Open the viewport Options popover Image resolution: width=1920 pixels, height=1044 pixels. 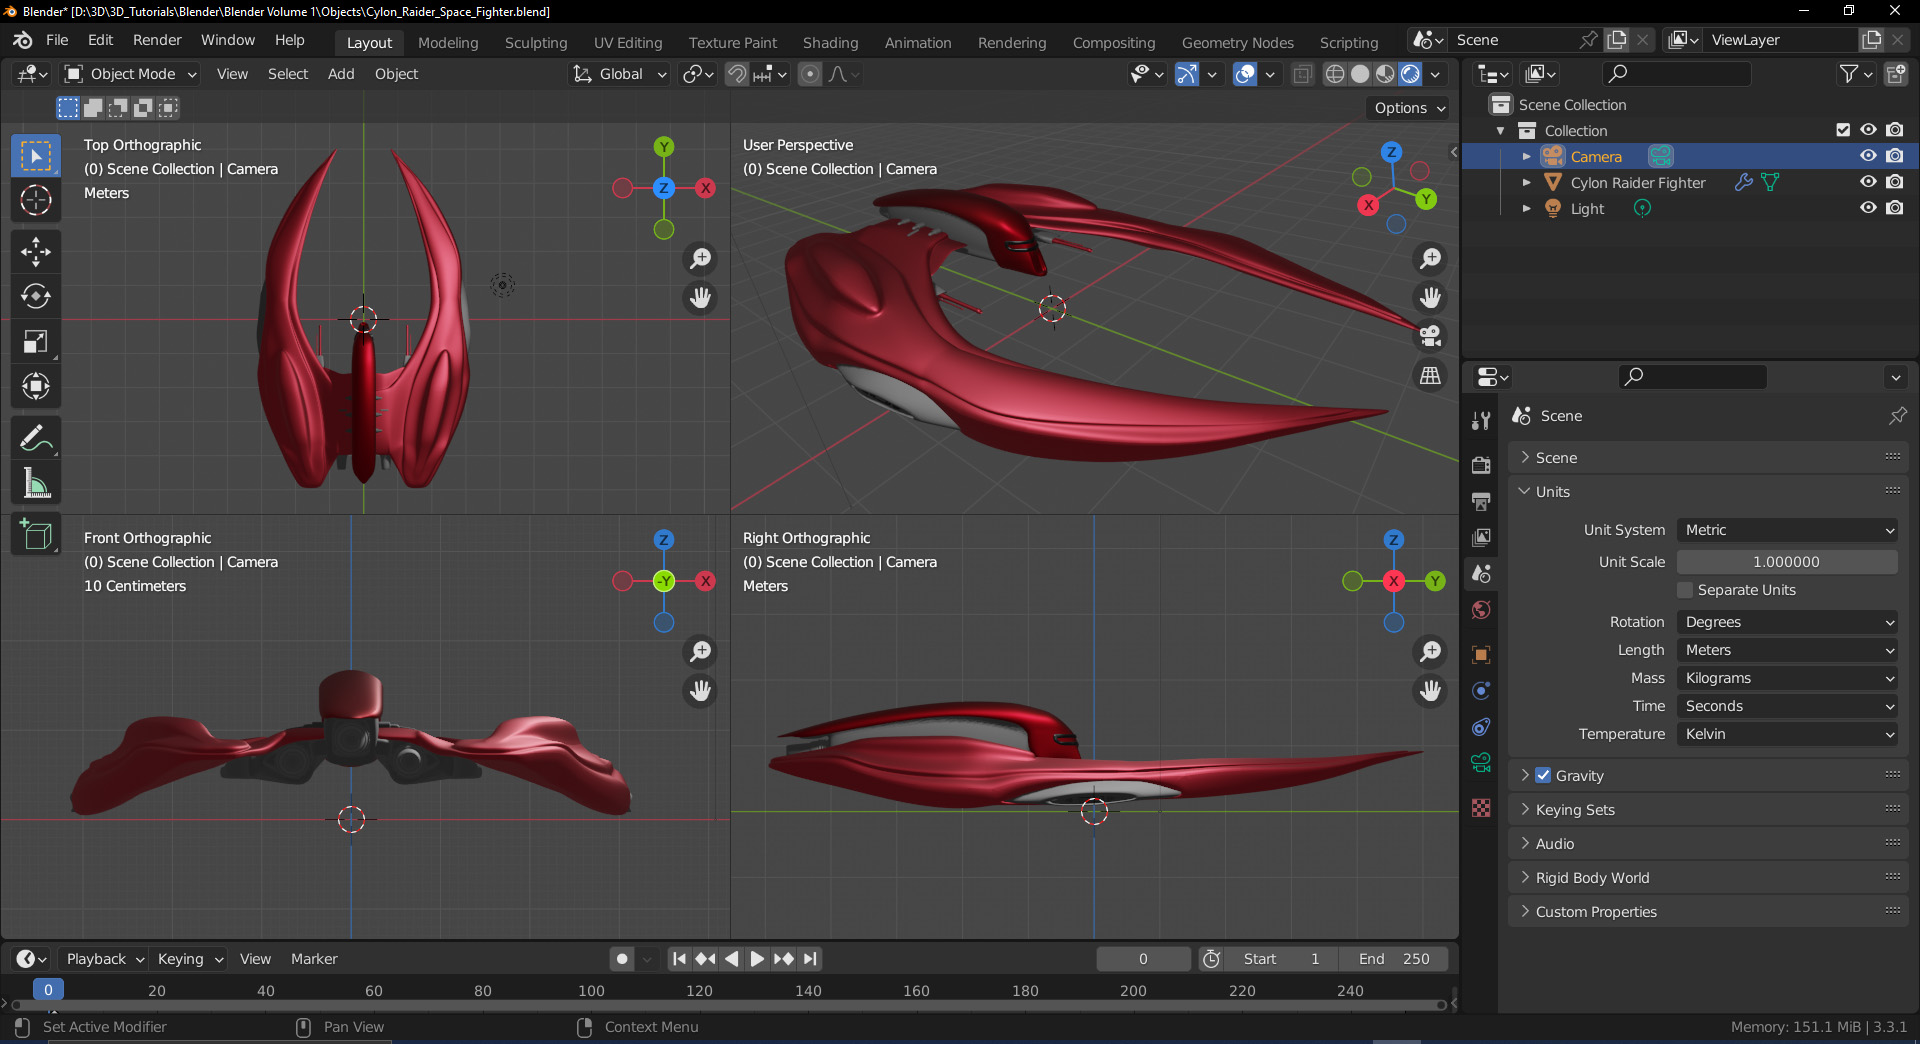tap(1405, 108)
